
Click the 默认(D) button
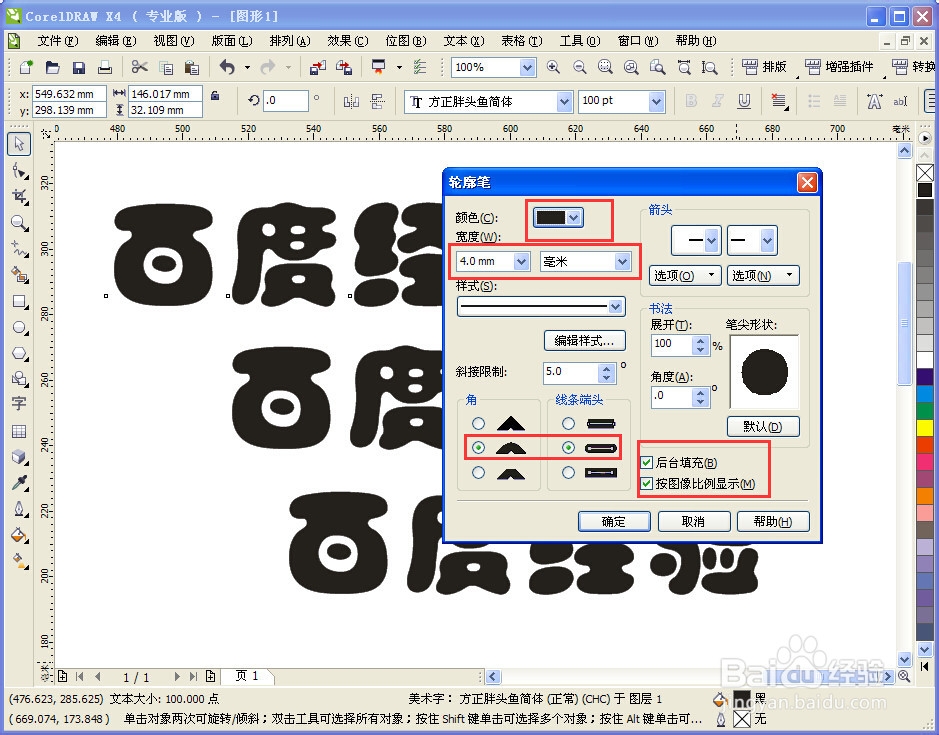(763, 427)
